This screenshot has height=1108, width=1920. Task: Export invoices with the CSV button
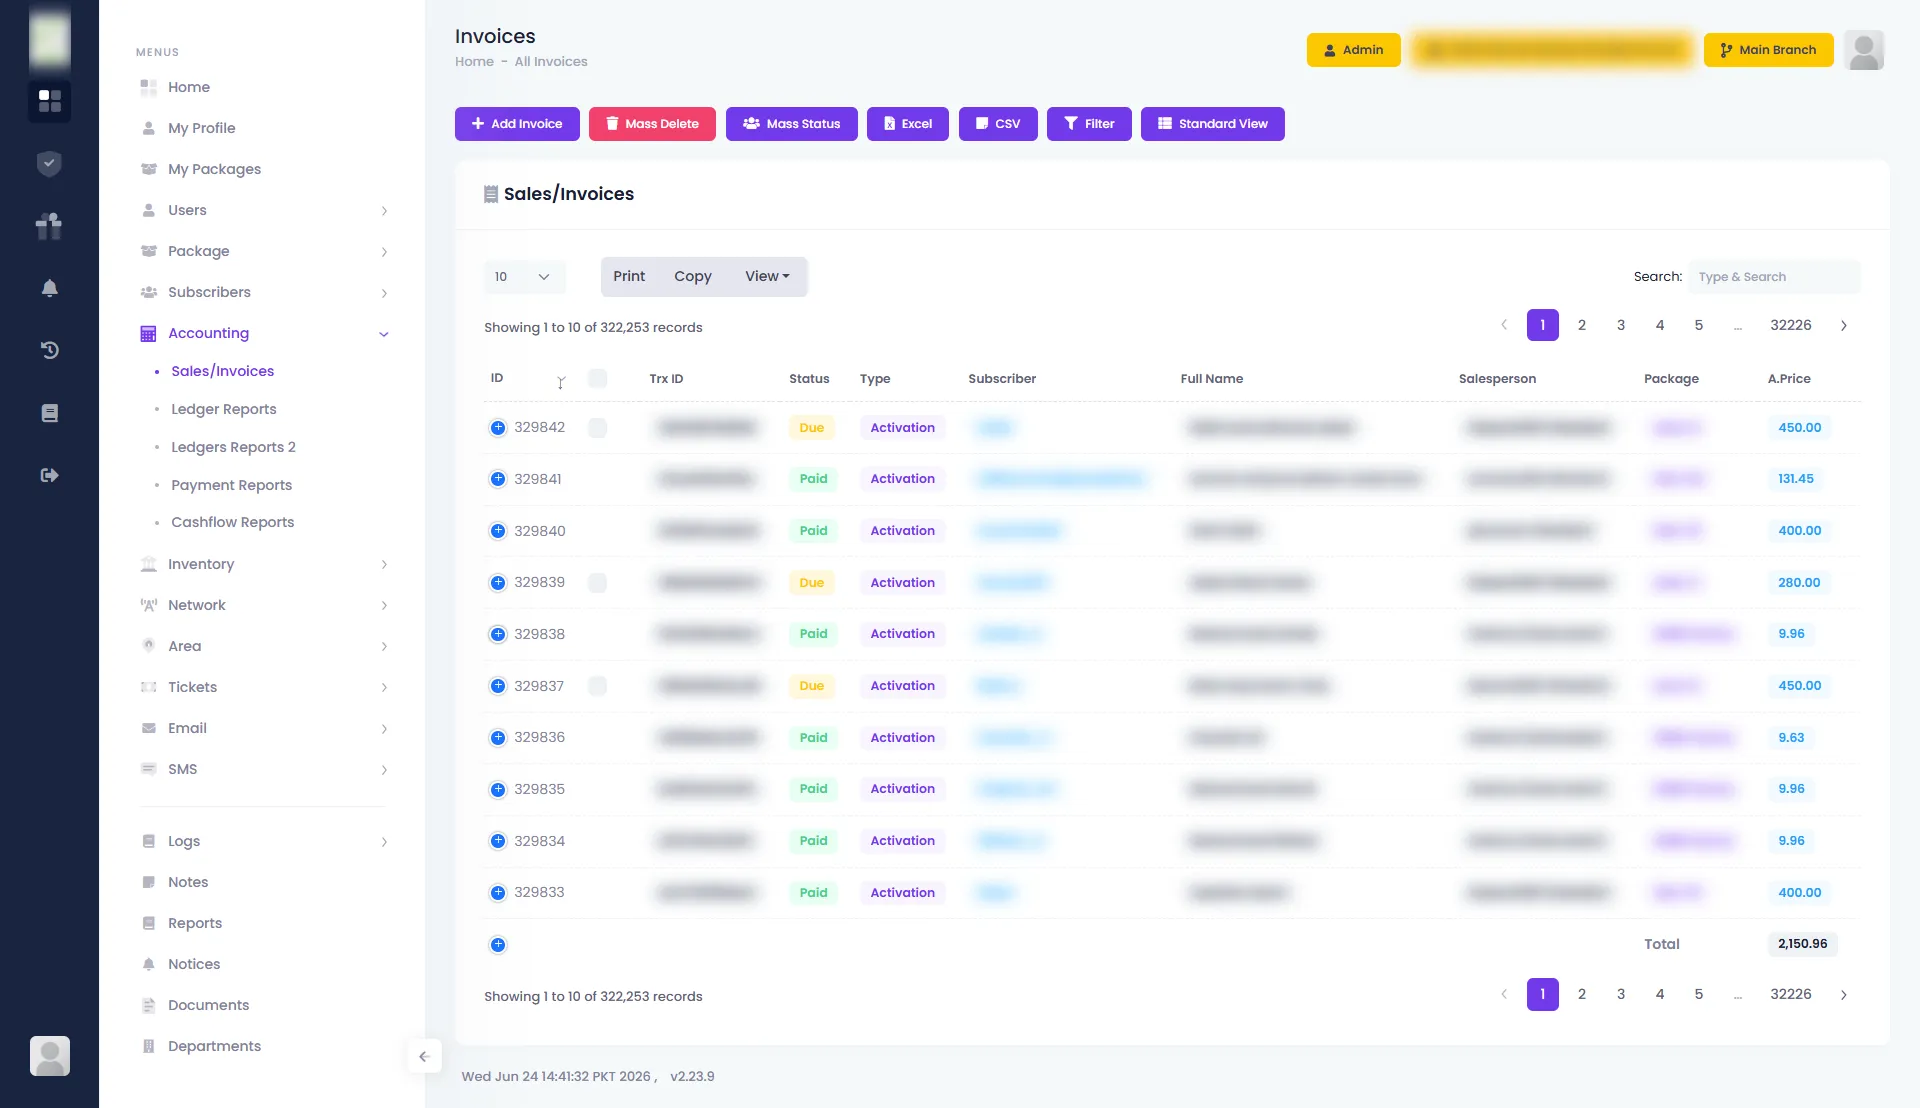point(998,124)
